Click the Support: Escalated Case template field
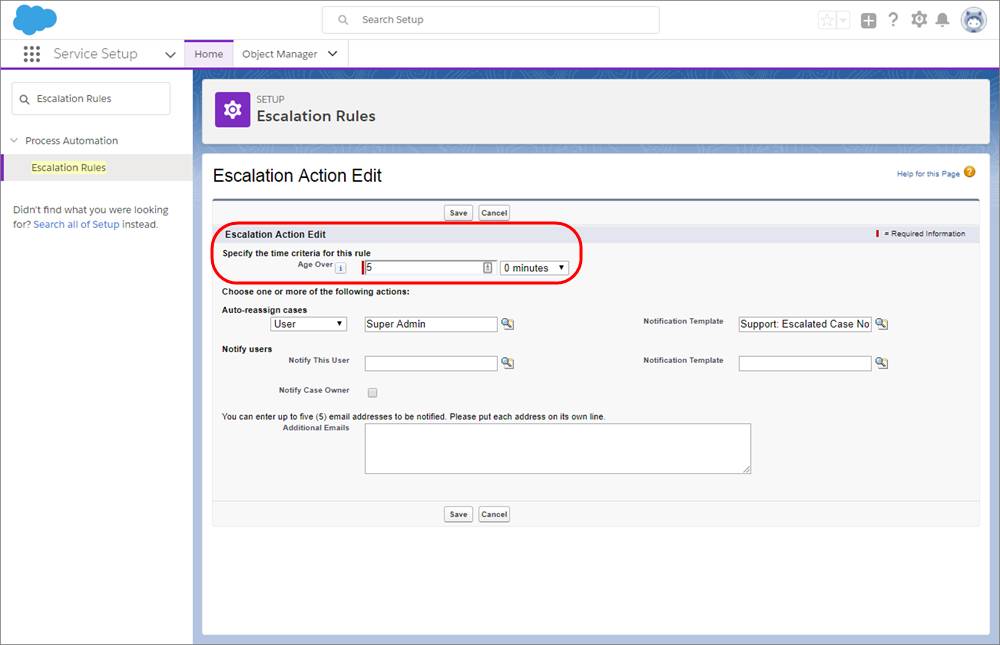The width and height of the screenshot is (1000, 645). point(805,324)
